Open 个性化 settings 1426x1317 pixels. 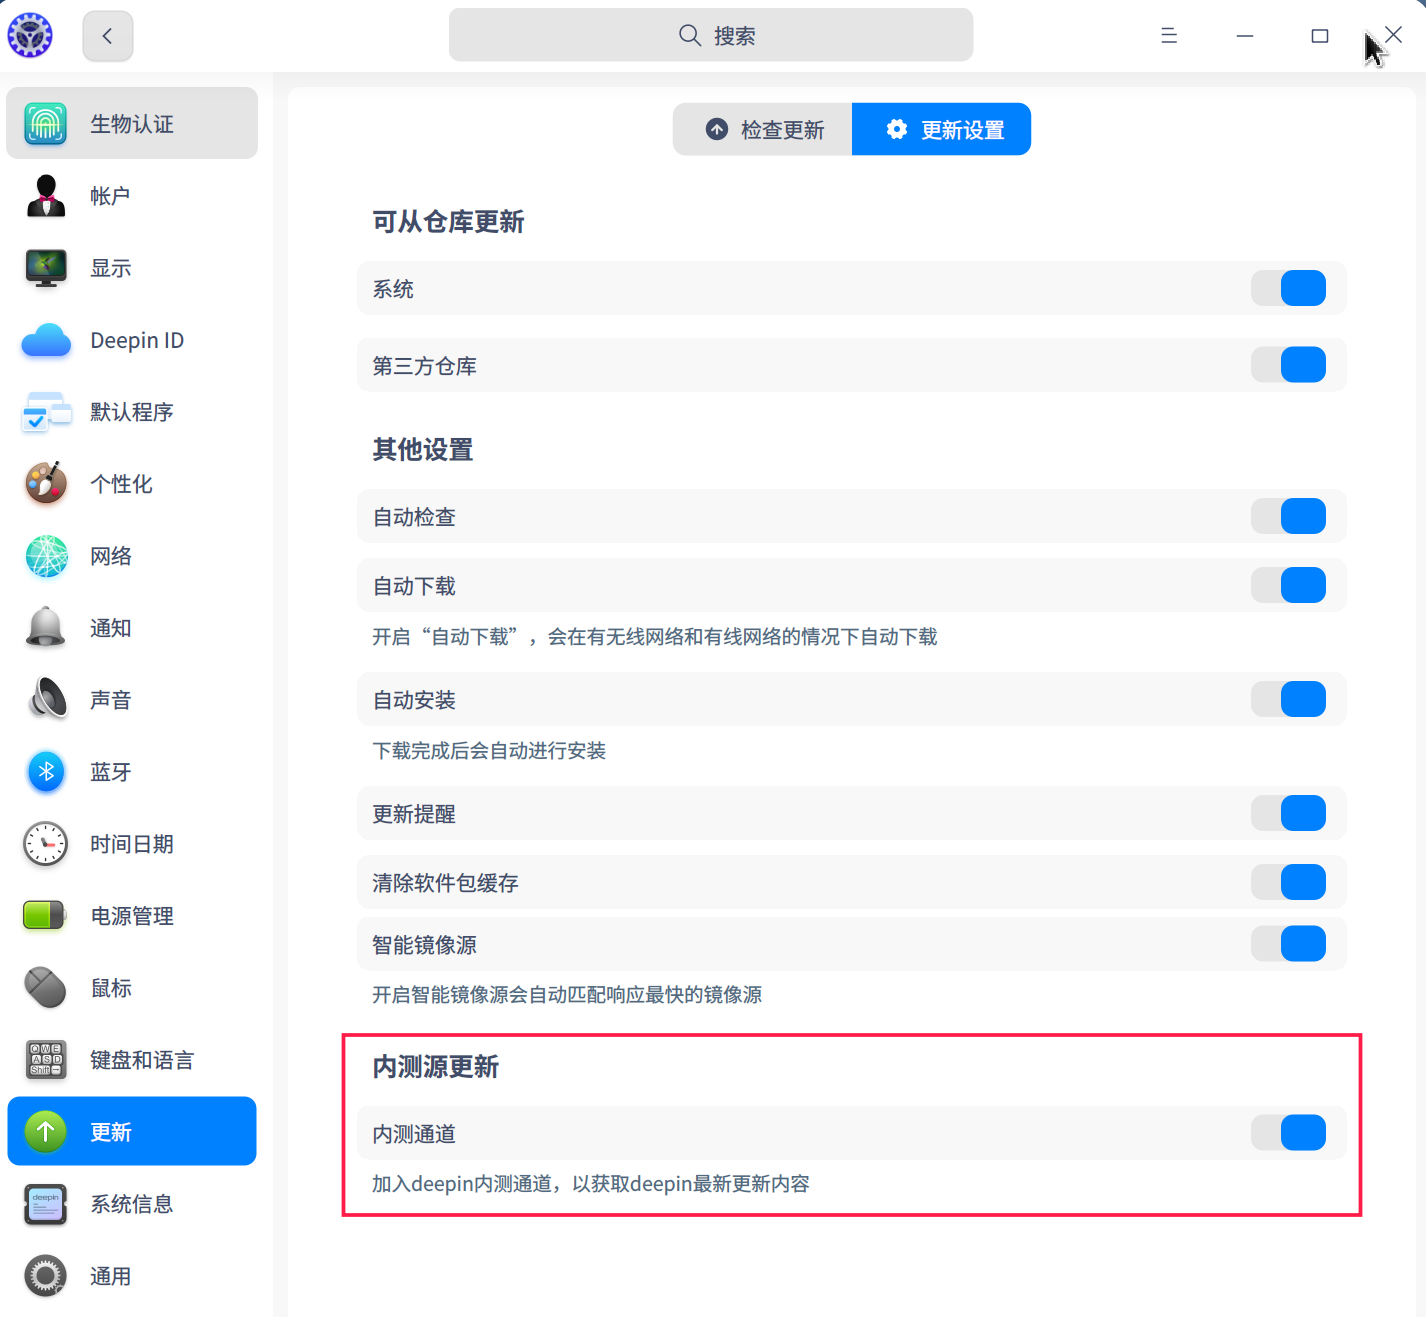(x=132, y=484)
